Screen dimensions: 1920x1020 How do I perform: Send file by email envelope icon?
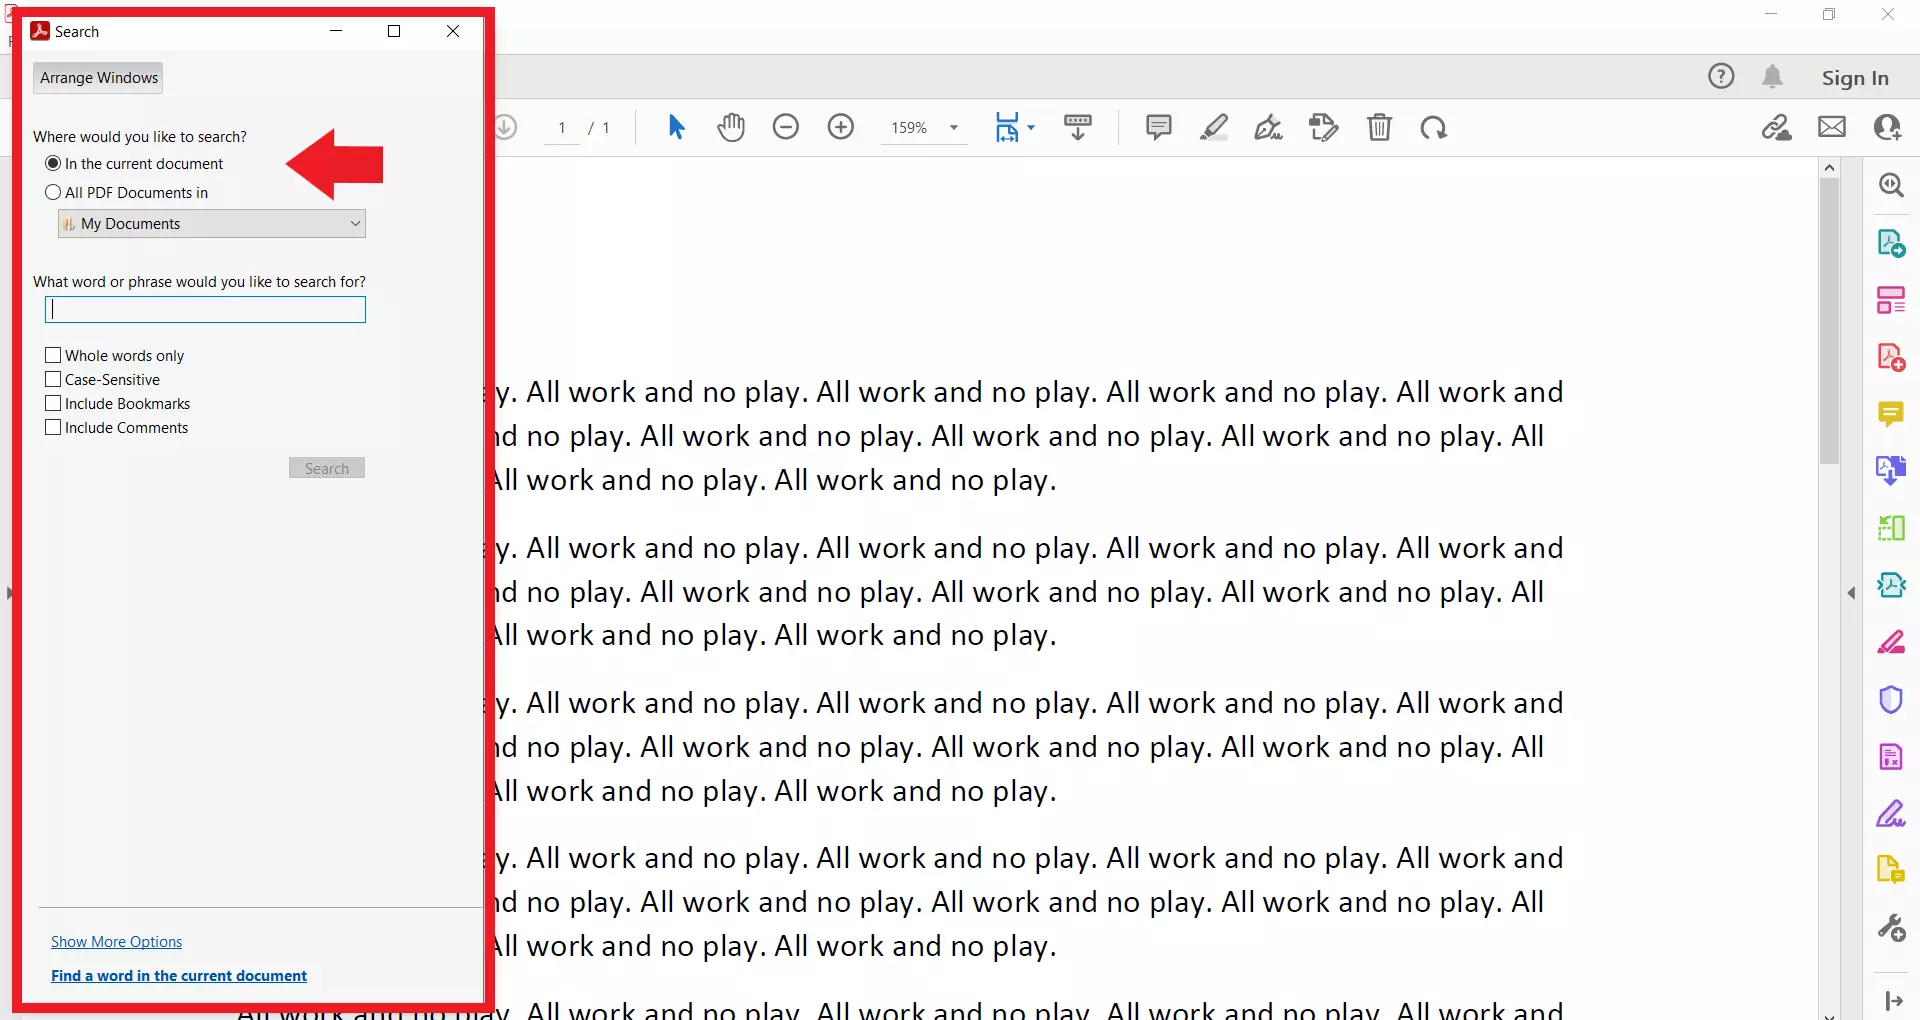[1832, 127]
